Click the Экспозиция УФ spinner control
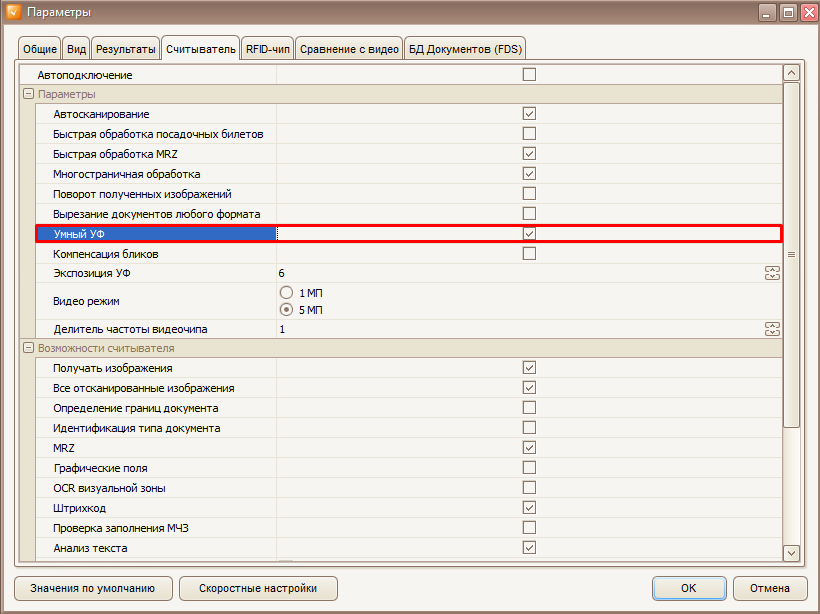 click(772, 273)
